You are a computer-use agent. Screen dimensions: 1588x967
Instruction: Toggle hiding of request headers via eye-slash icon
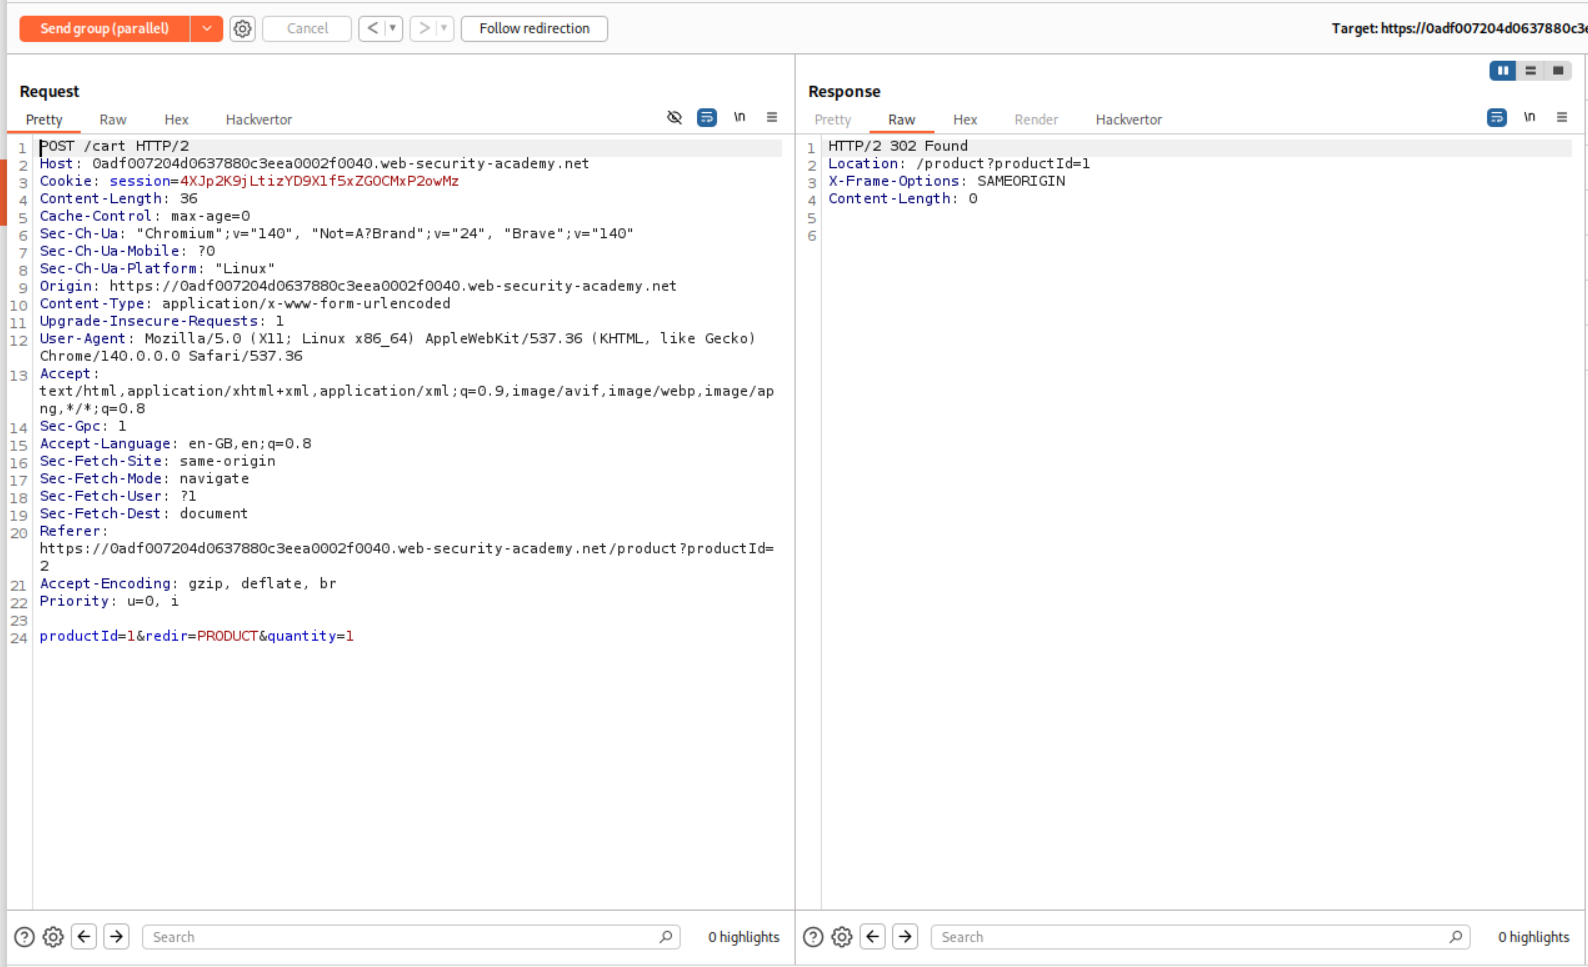coord(674,117)
